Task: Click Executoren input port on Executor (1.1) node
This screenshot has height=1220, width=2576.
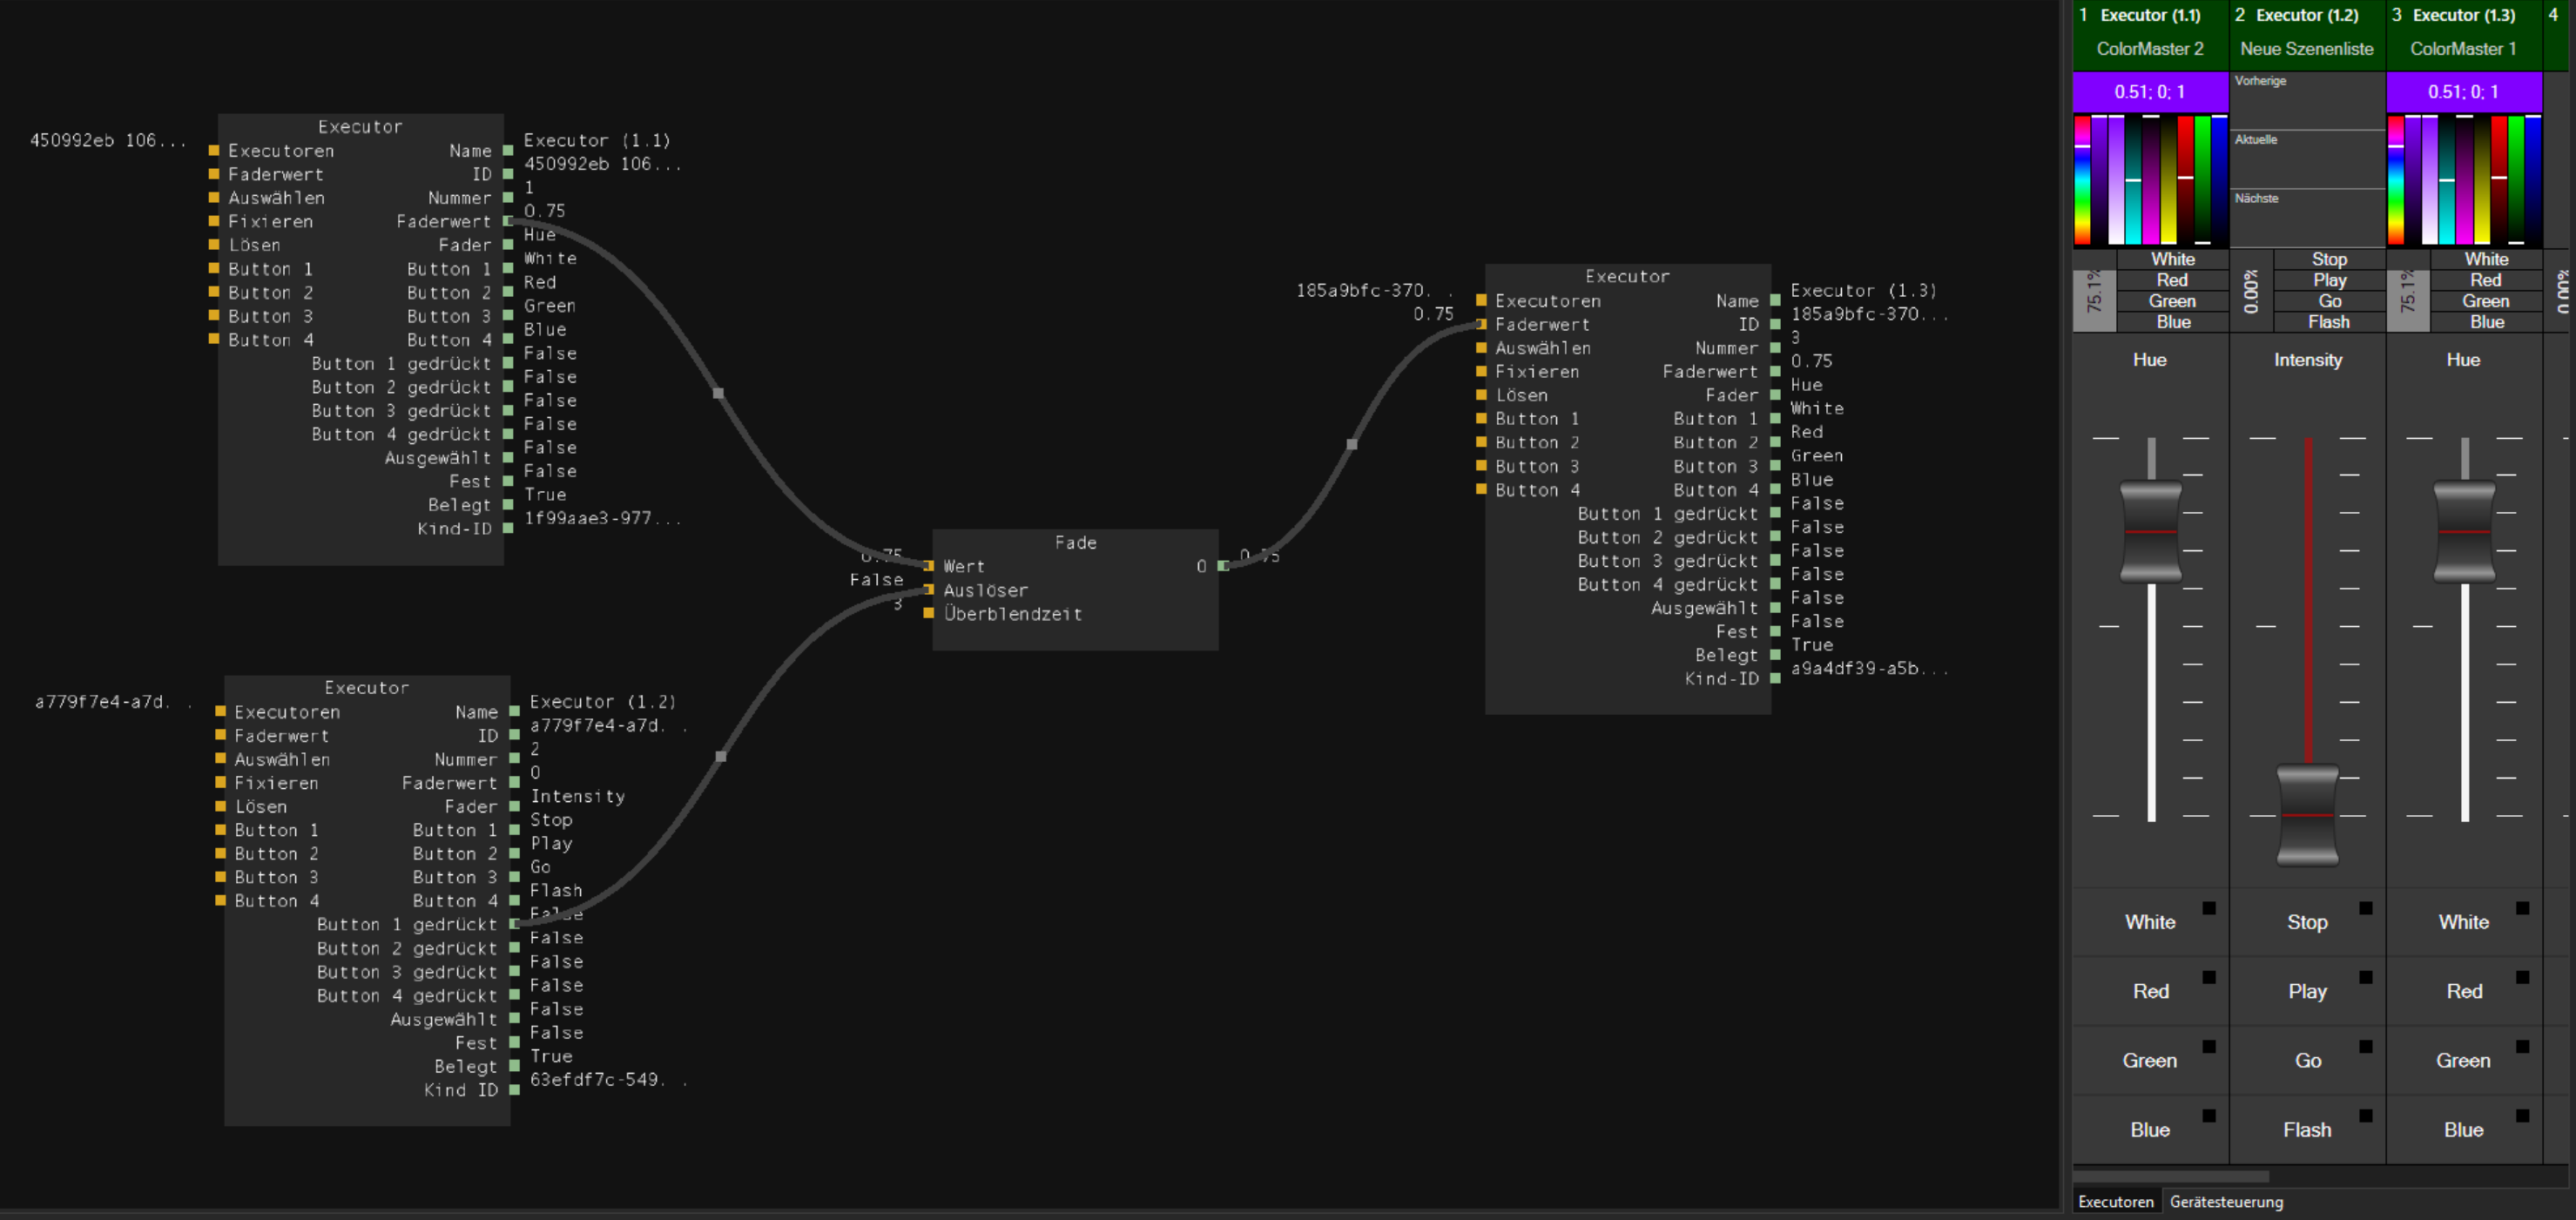Action: 214,150
